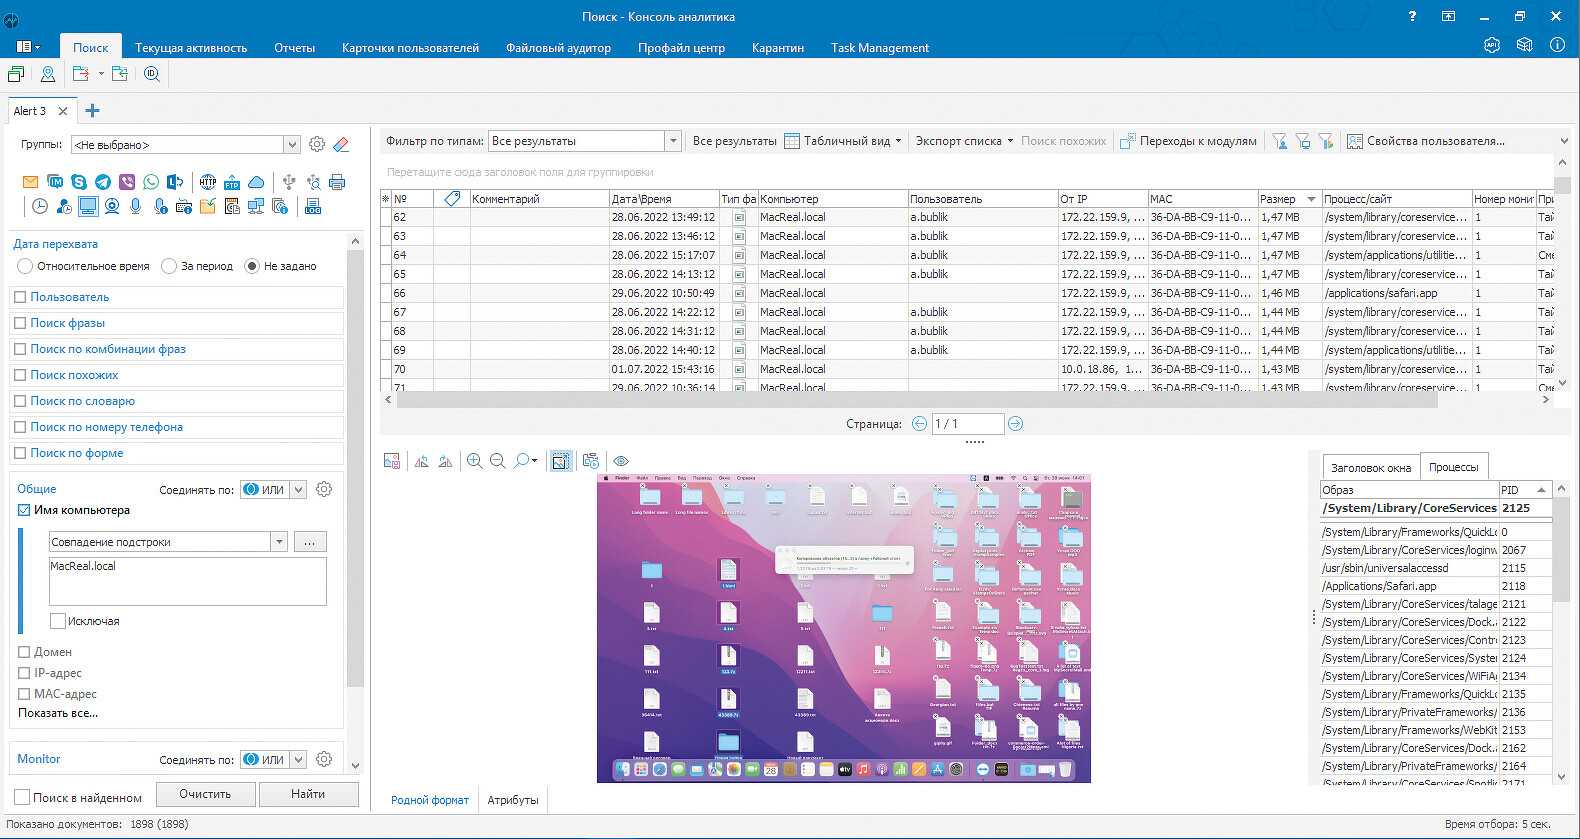Expand the 'Фильтр по типам' combo box
The height and width of the screenshot is (839, 1580).
673,141
